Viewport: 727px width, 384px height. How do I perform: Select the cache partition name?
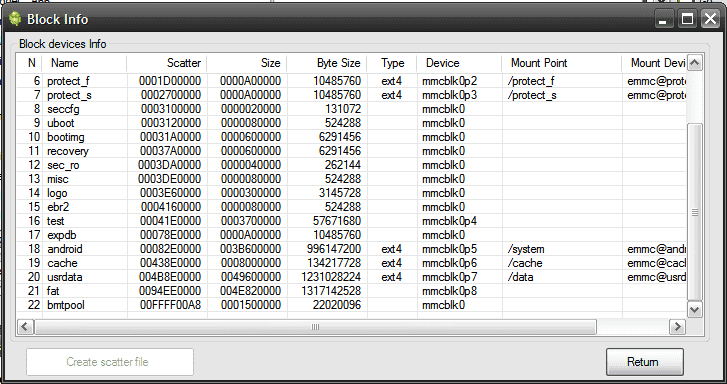pos(62,263)
